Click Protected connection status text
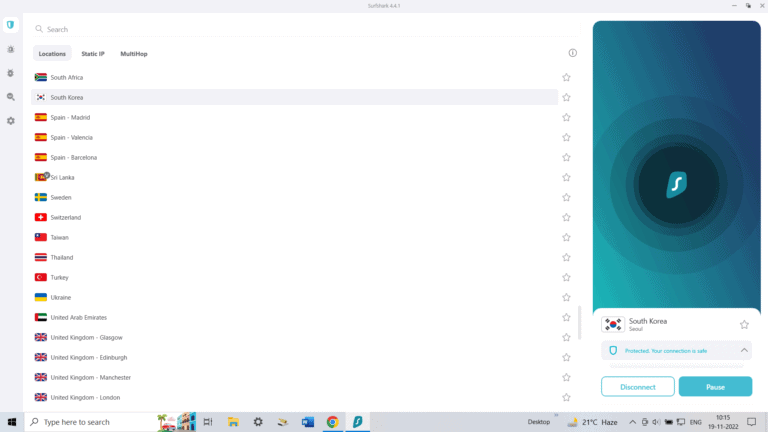This screenshot has height=432, width=768. (666, 351)
